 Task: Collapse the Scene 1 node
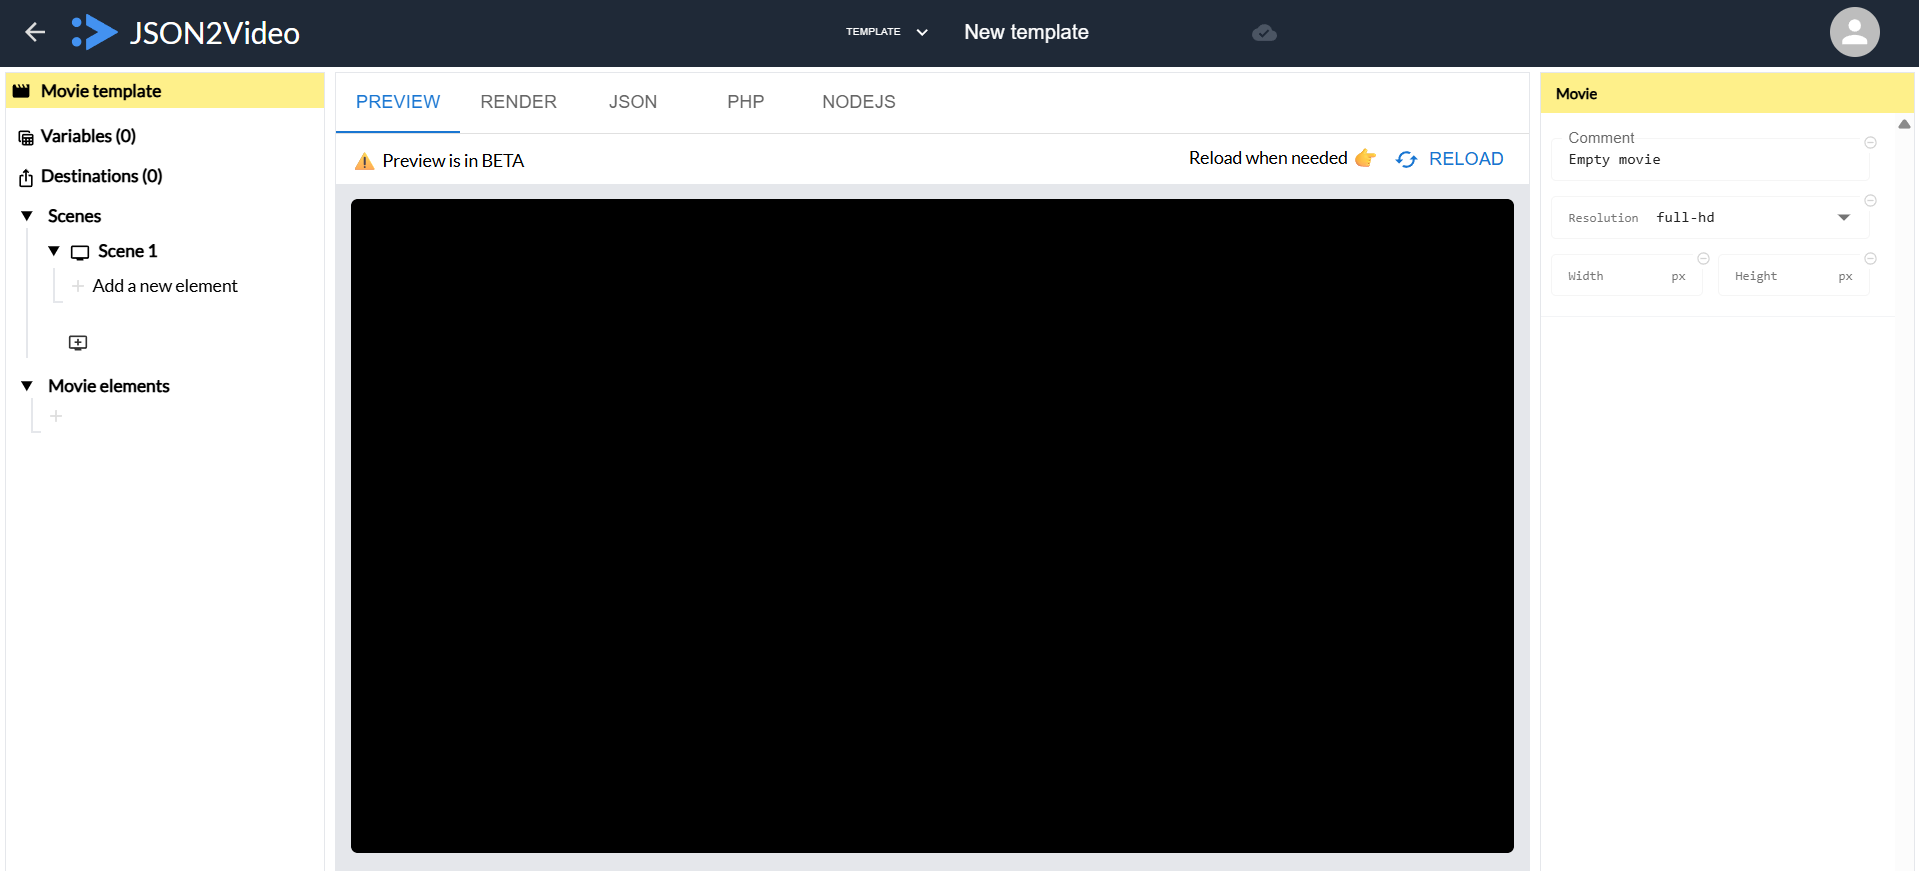click(54, 251)
